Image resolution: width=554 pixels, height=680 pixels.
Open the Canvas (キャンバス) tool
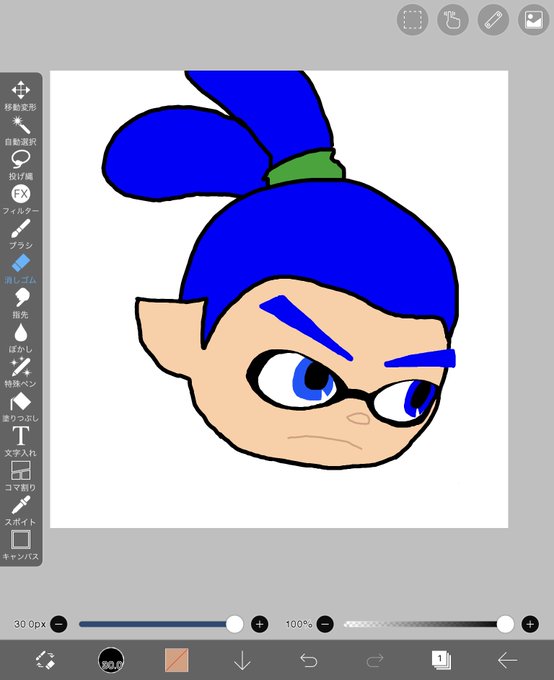coord(20,545)
